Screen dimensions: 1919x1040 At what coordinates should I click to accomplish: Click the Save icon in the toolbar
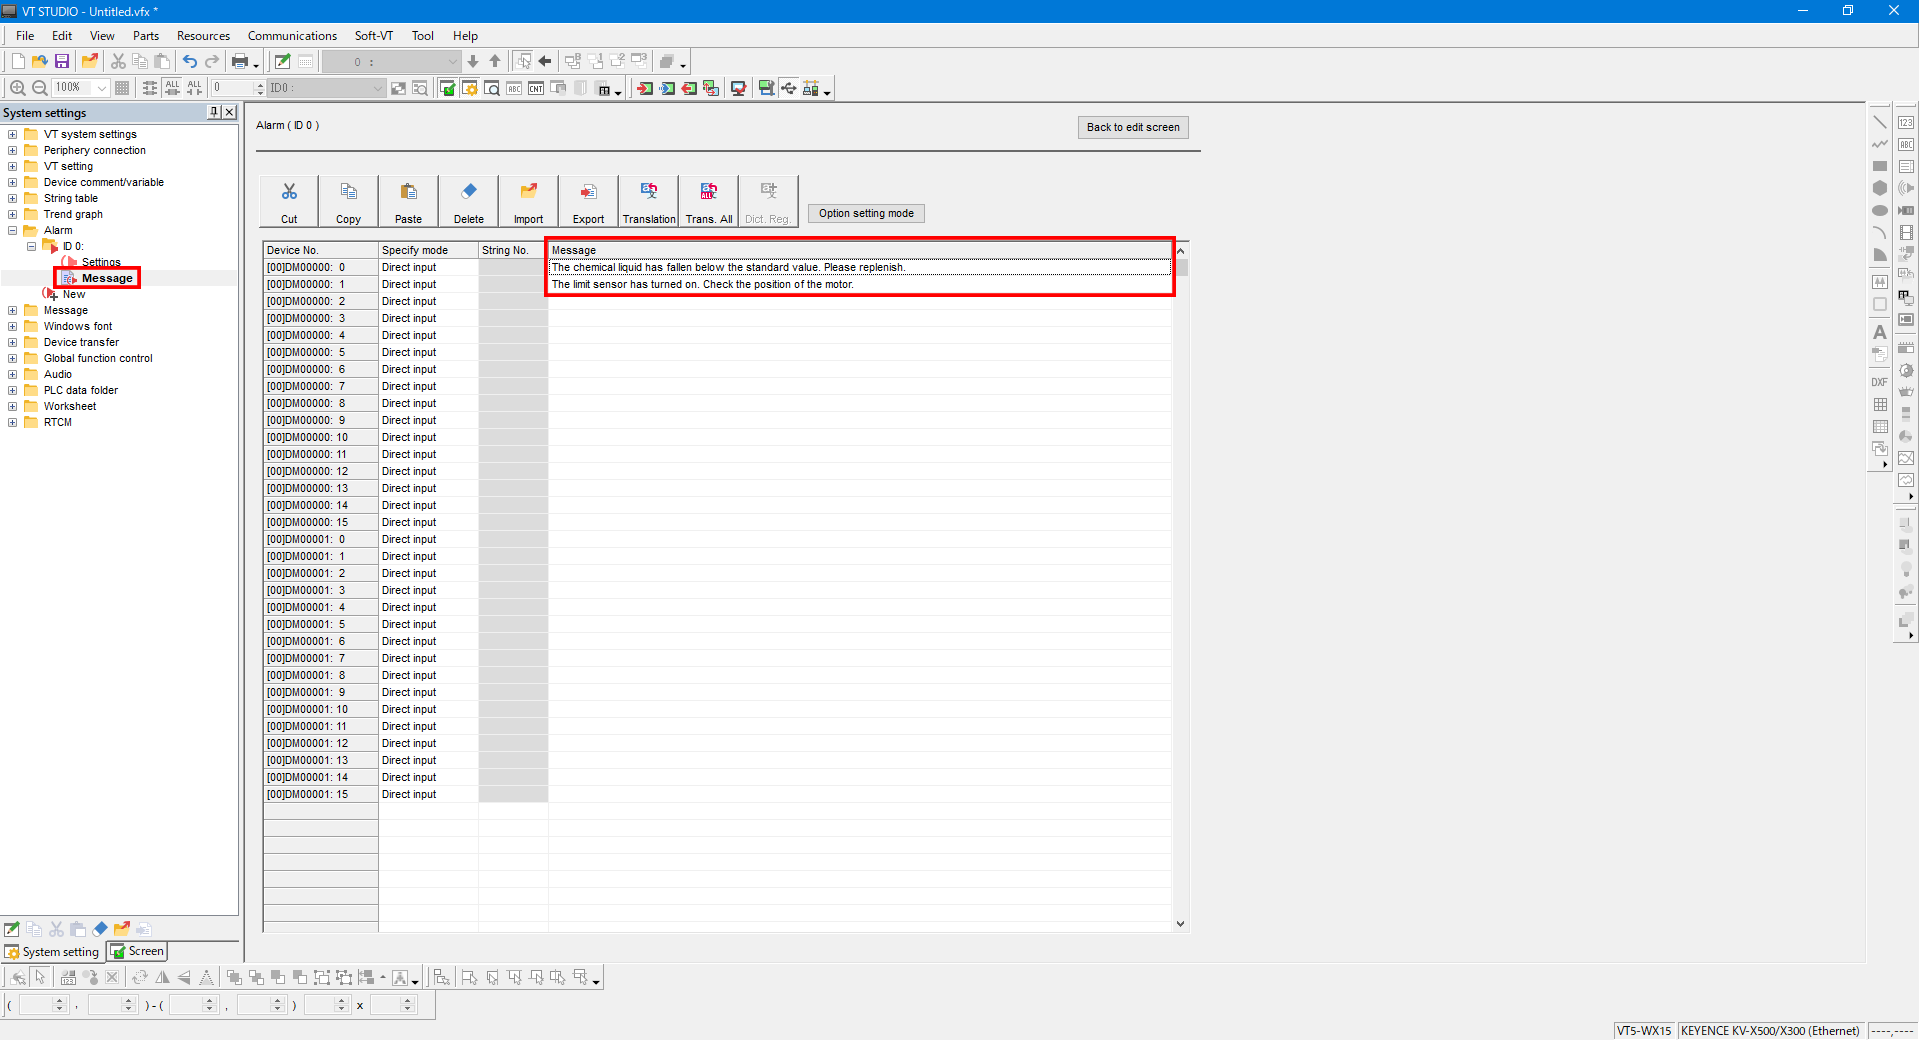pyautogui.click(x=62, y=61)
